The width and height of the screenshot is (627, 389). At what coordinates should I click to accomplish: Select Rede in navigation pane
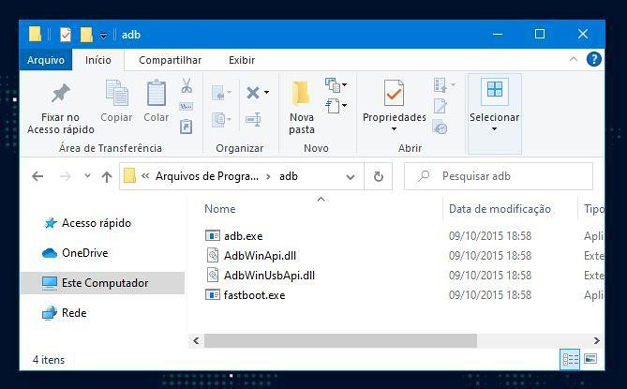click(74, 313)
